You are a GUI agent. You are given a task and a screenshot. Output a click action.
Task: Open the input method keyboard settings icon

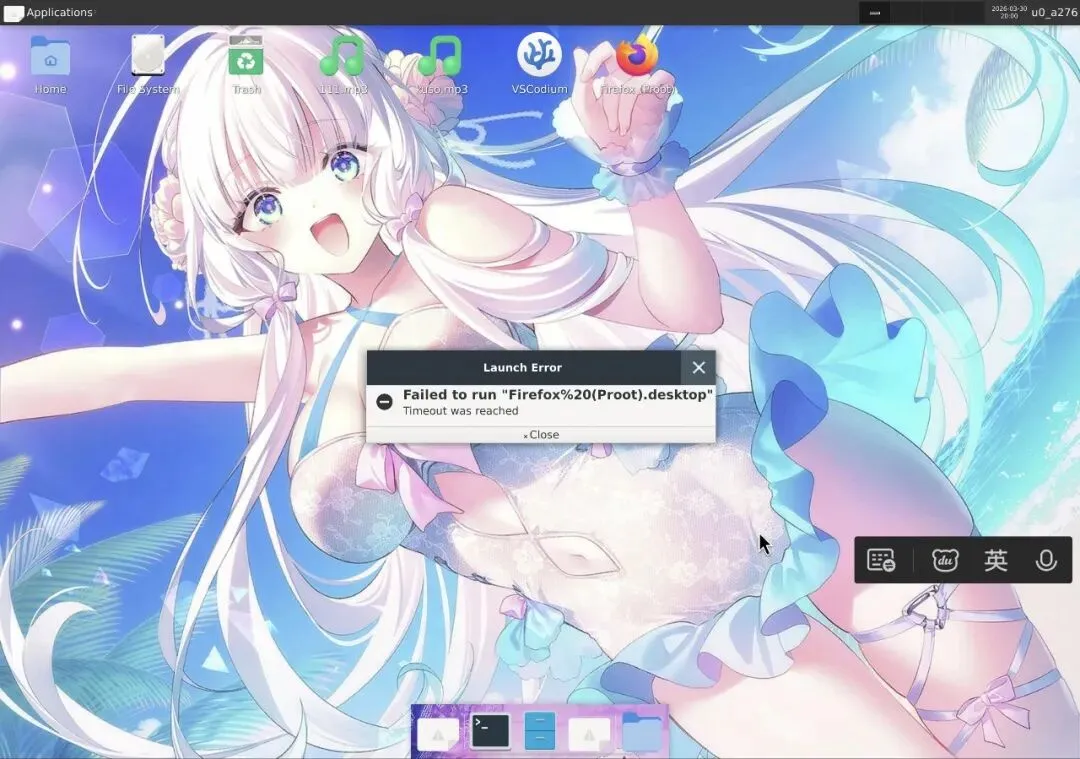coord(881,561)
